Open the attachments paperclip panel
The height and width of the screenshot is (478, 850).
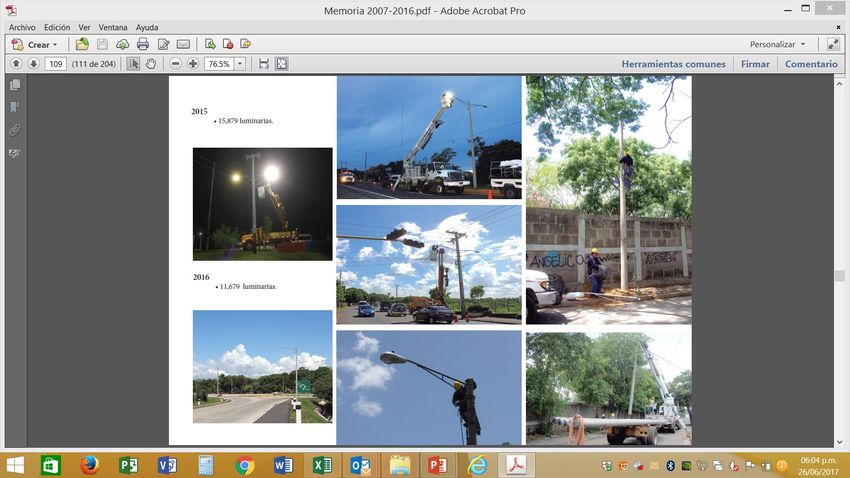[15, 130]
